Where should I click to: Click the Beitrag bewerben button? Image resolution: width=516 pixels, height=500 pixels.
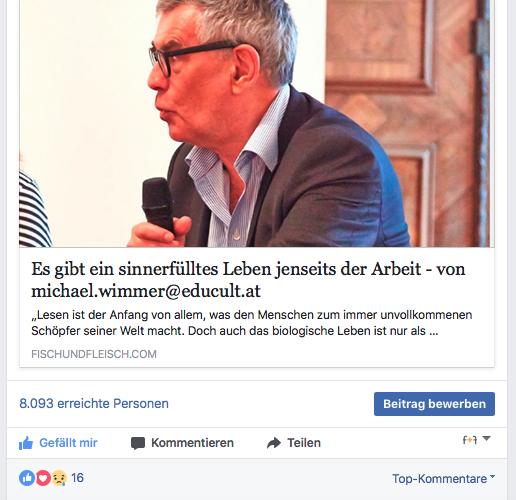point(434,404)
